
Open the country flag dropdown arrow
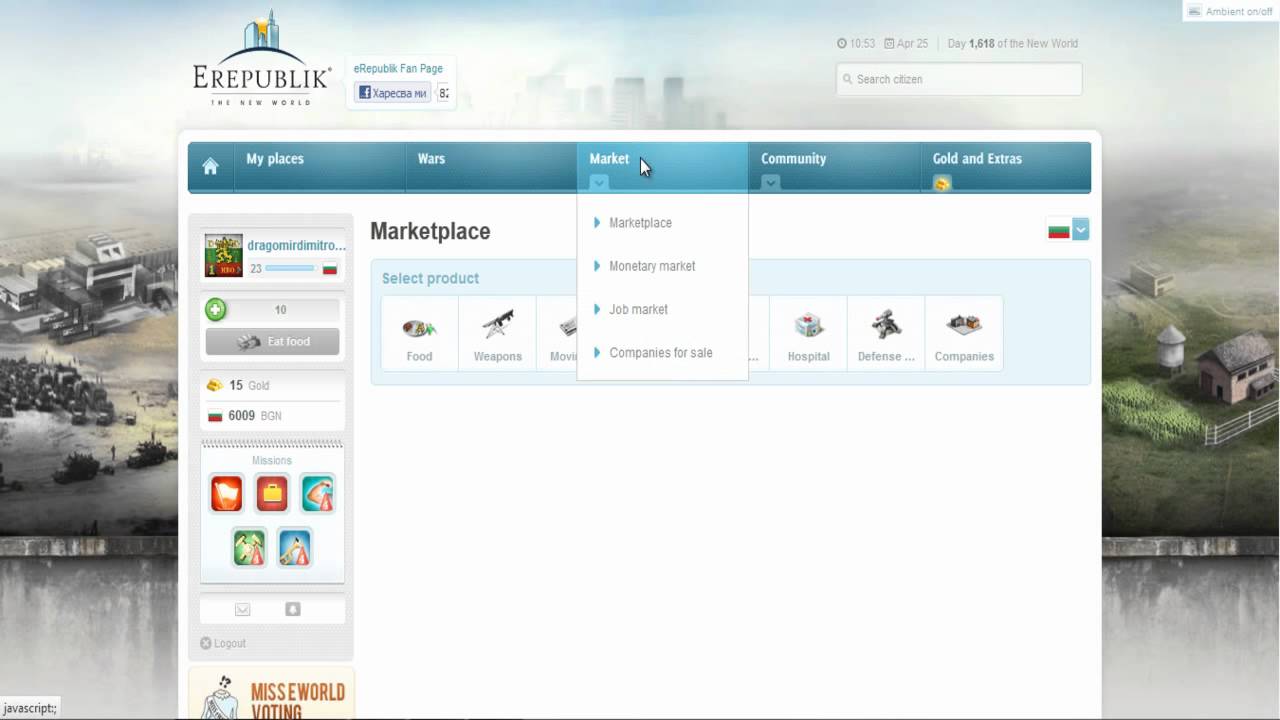[x=1080, y=230]
